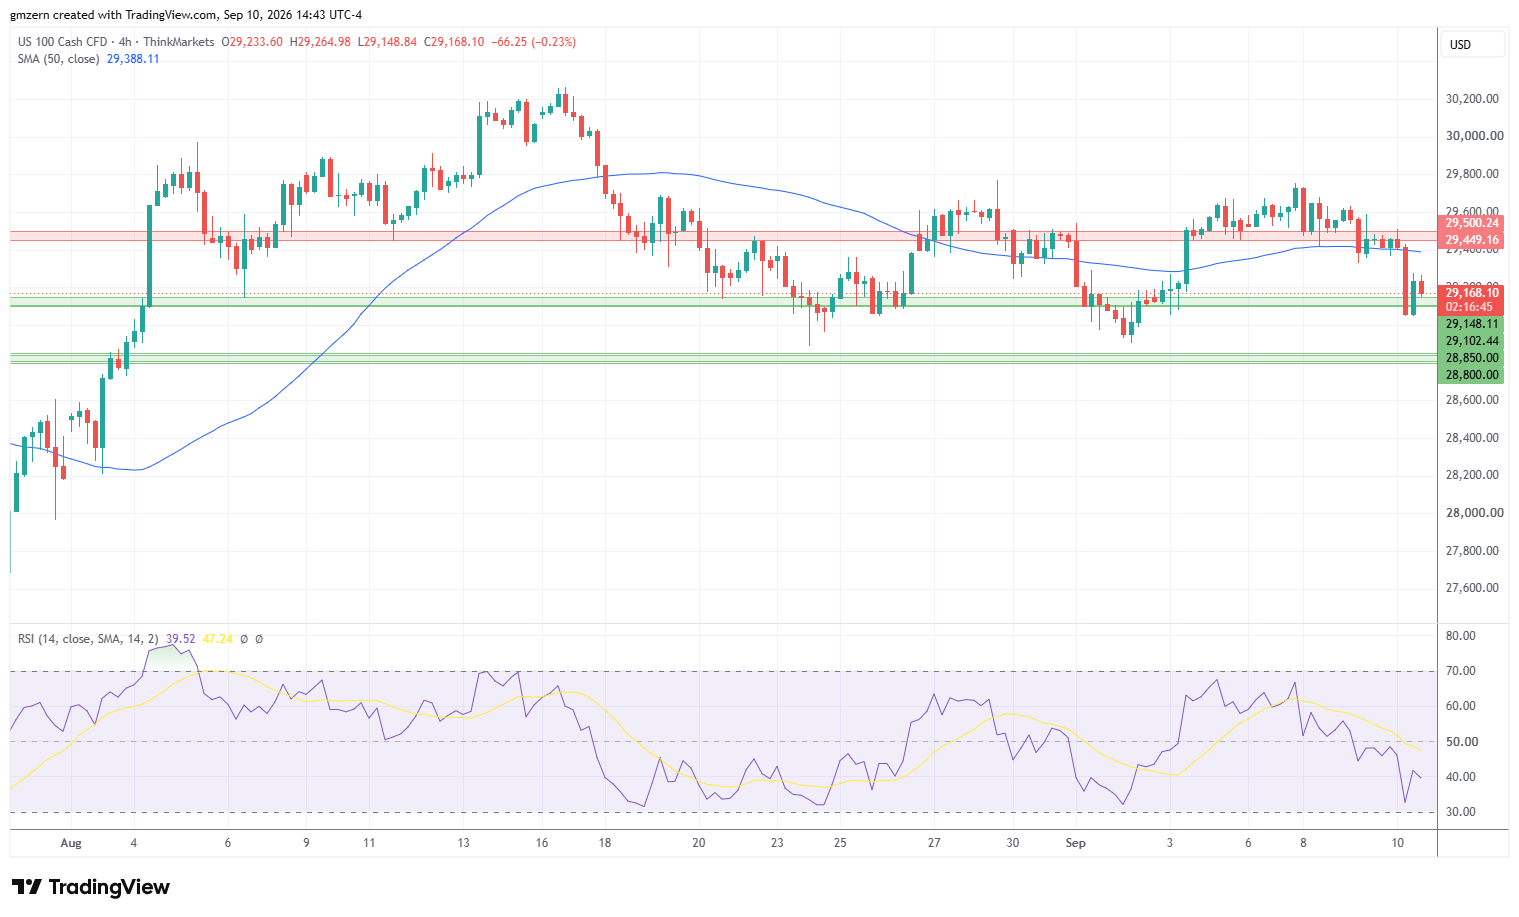1519x917 pixels.
Task: Click the date label 13 on the time axis
Action: click(x=463, y=843)
